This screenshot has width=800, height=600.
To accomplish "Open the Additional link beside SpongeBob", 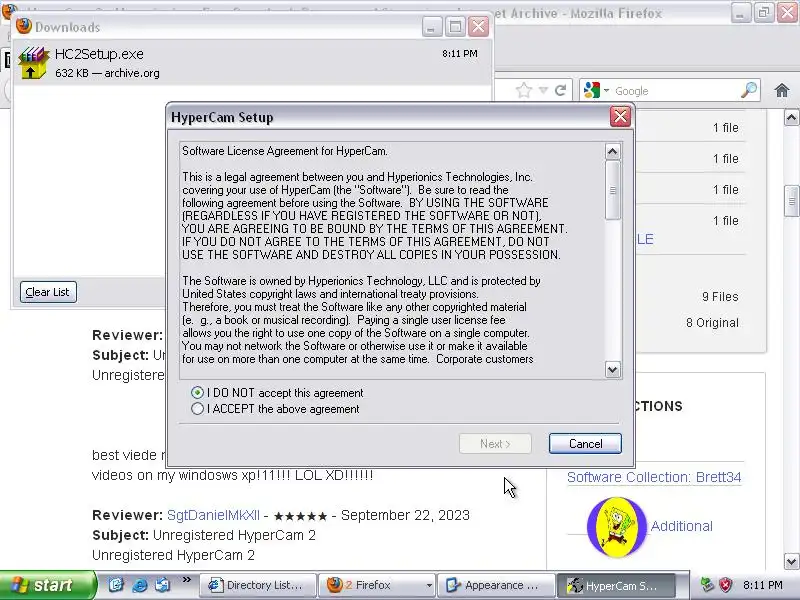I will pos(682,526).
